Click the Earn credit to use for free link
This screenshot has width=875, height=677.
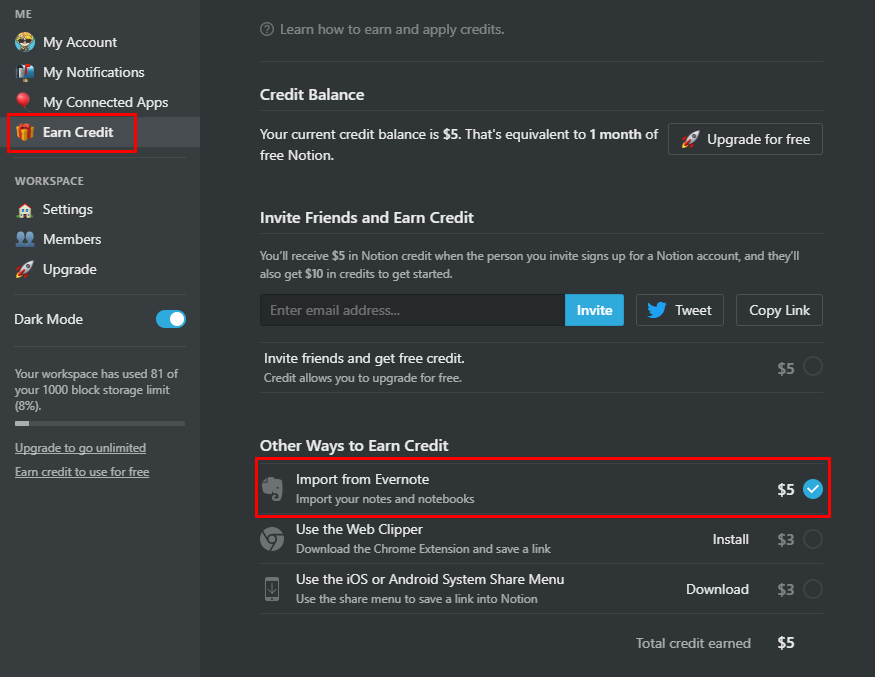pos(82,472)
